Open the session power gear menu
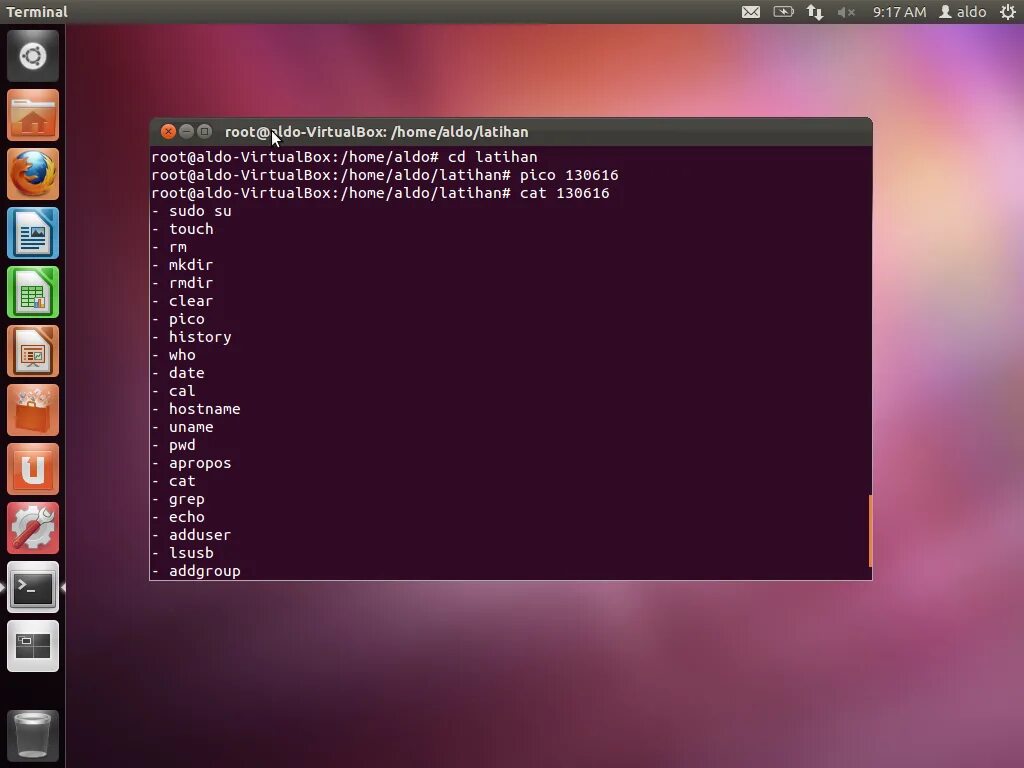 click(x=1008, y=12)
